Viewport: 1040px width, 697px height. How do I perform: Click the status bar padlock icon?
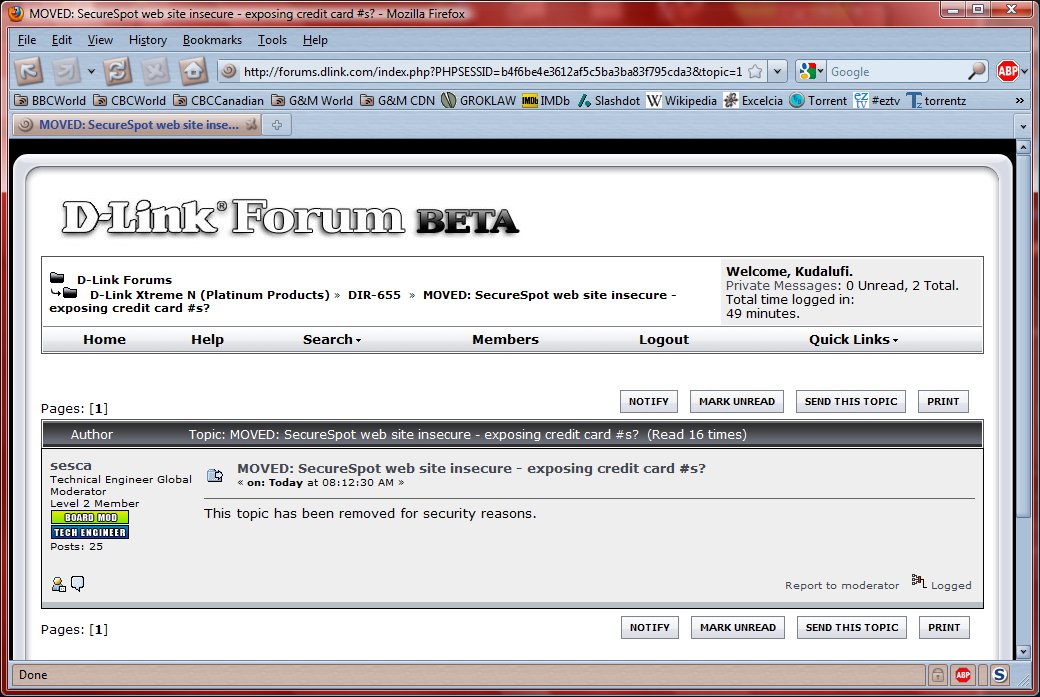click(937, 675)
